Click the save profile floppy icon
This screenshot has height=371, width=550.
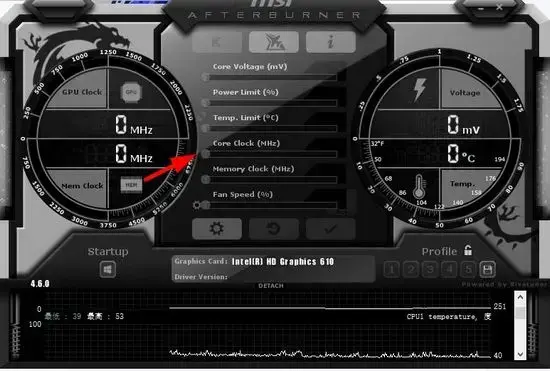click(x=487, y=269)
